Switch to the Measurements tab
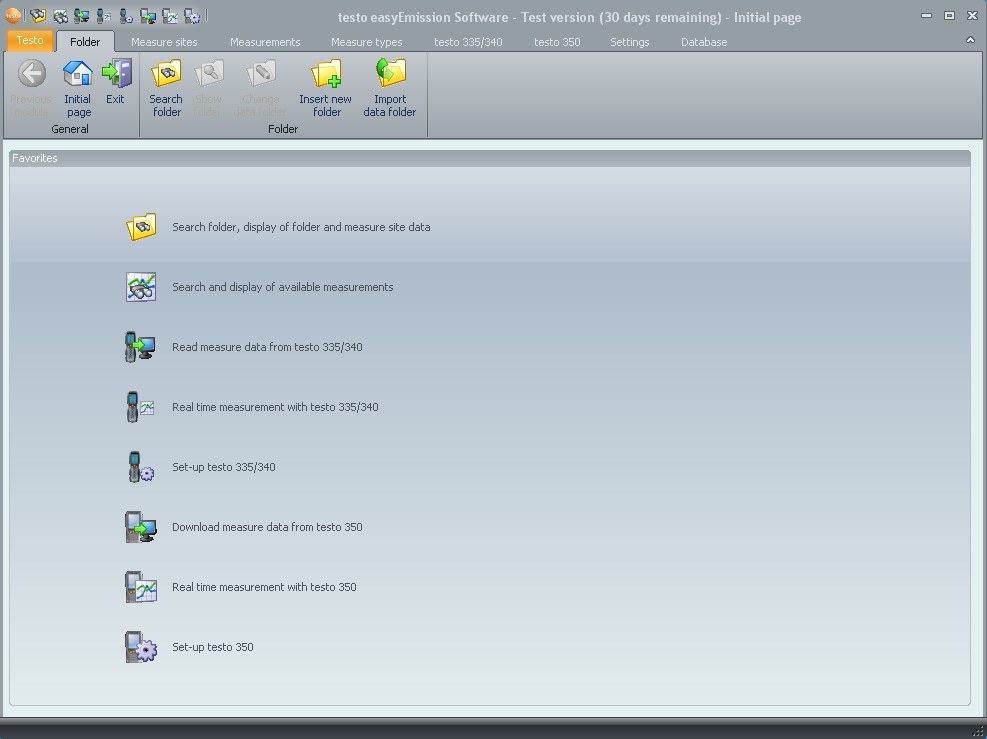The height and width of the screenshot is (739, 987). pos(264,42)
